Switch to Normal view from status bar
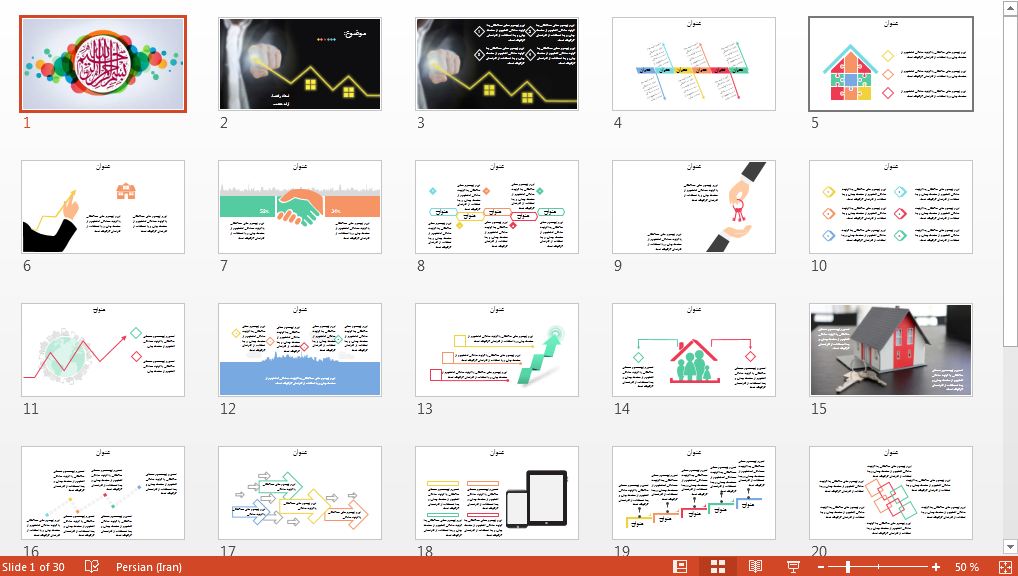 click(681, 567)
